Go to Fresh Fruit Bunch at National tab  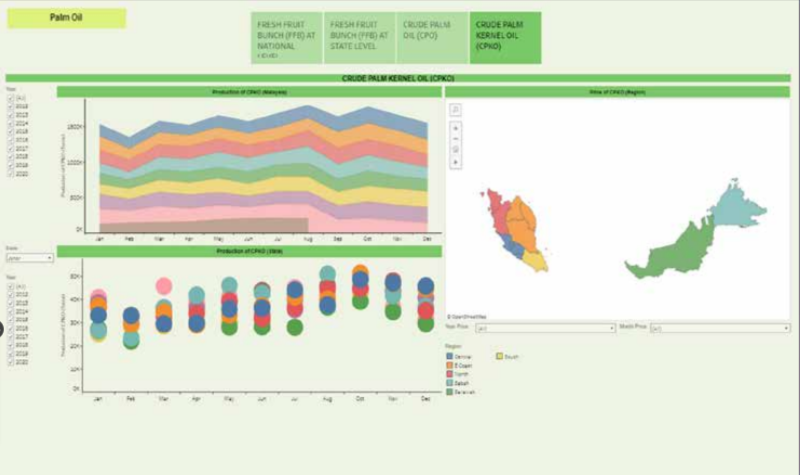[286, 38]
